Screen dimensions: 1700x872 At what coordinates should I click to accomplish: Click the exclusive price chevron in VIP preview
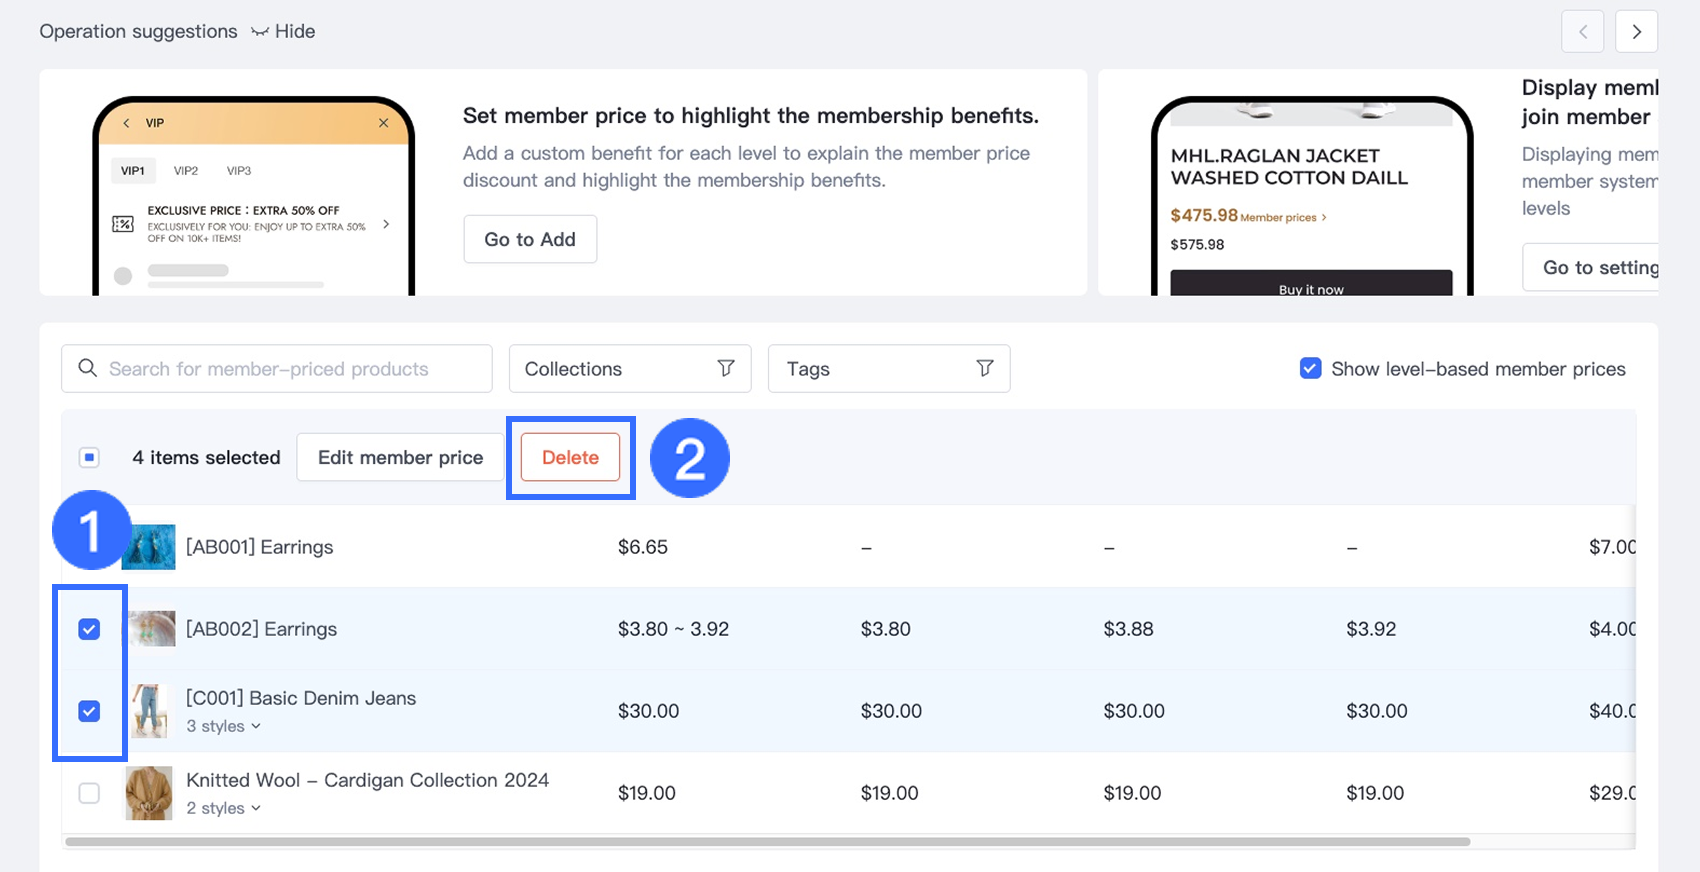click(x=386, y=224)
